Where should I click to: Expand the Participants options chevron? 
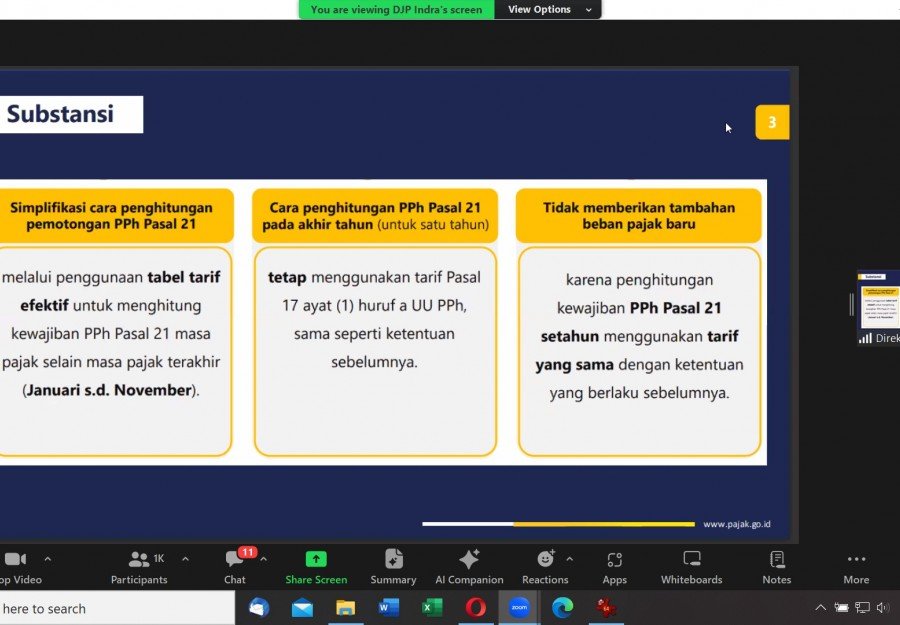[x=185, y=559]
